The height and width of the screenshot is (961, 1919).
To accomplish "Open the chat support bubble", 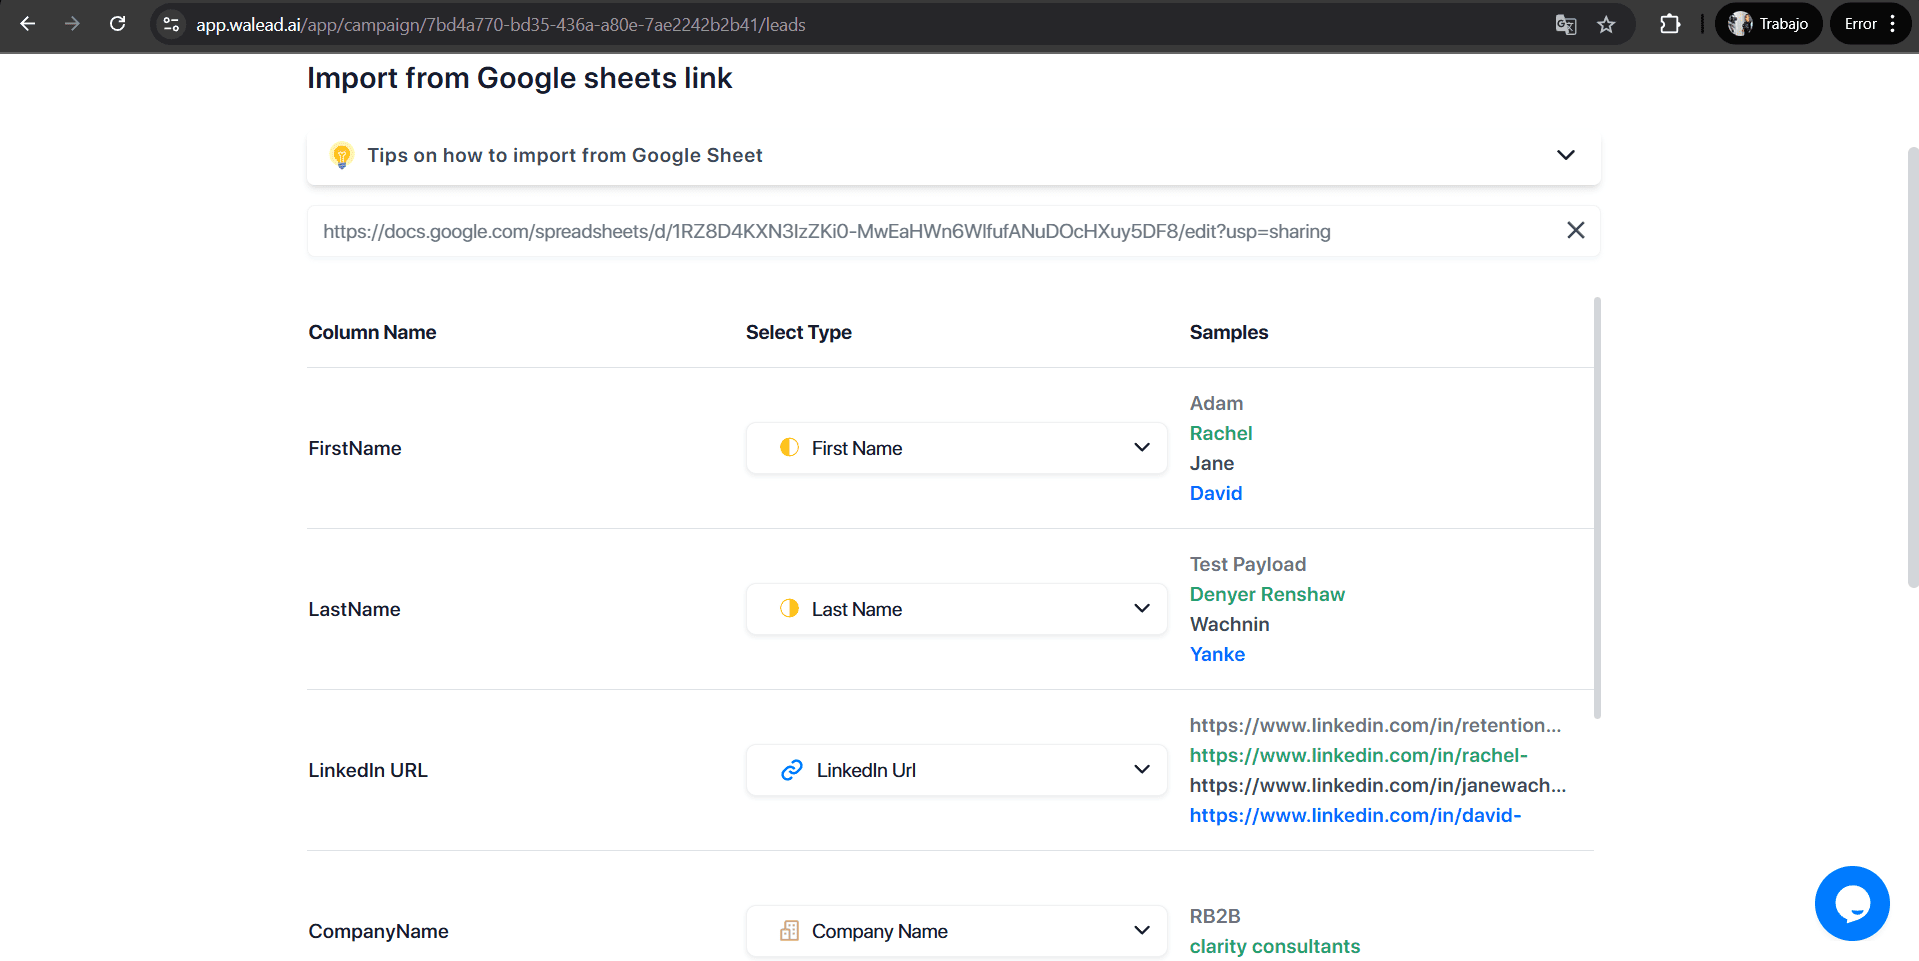I will pyautogui.click(x=1851, y=903).
